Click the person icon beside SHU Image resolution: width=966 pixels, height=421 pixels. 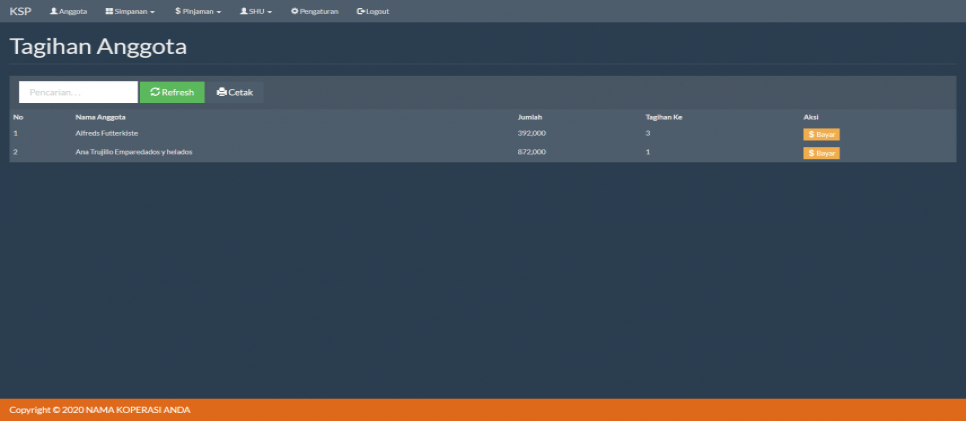(x=244, y=11)
